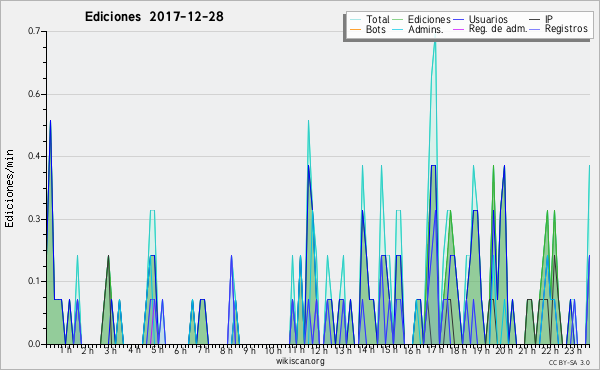Click the 17 h marker on time axis

(435, 350)
